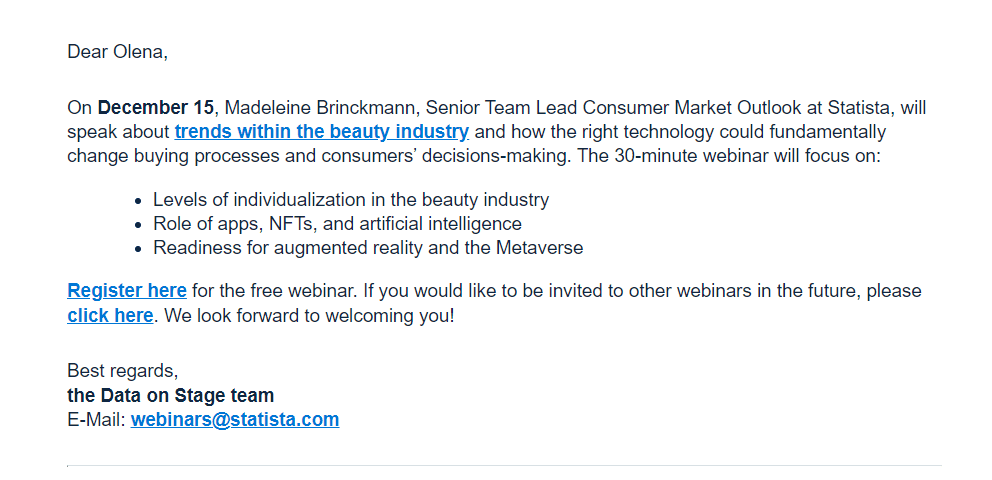Open the click here webinar invitation link

[x=110, y=315]
